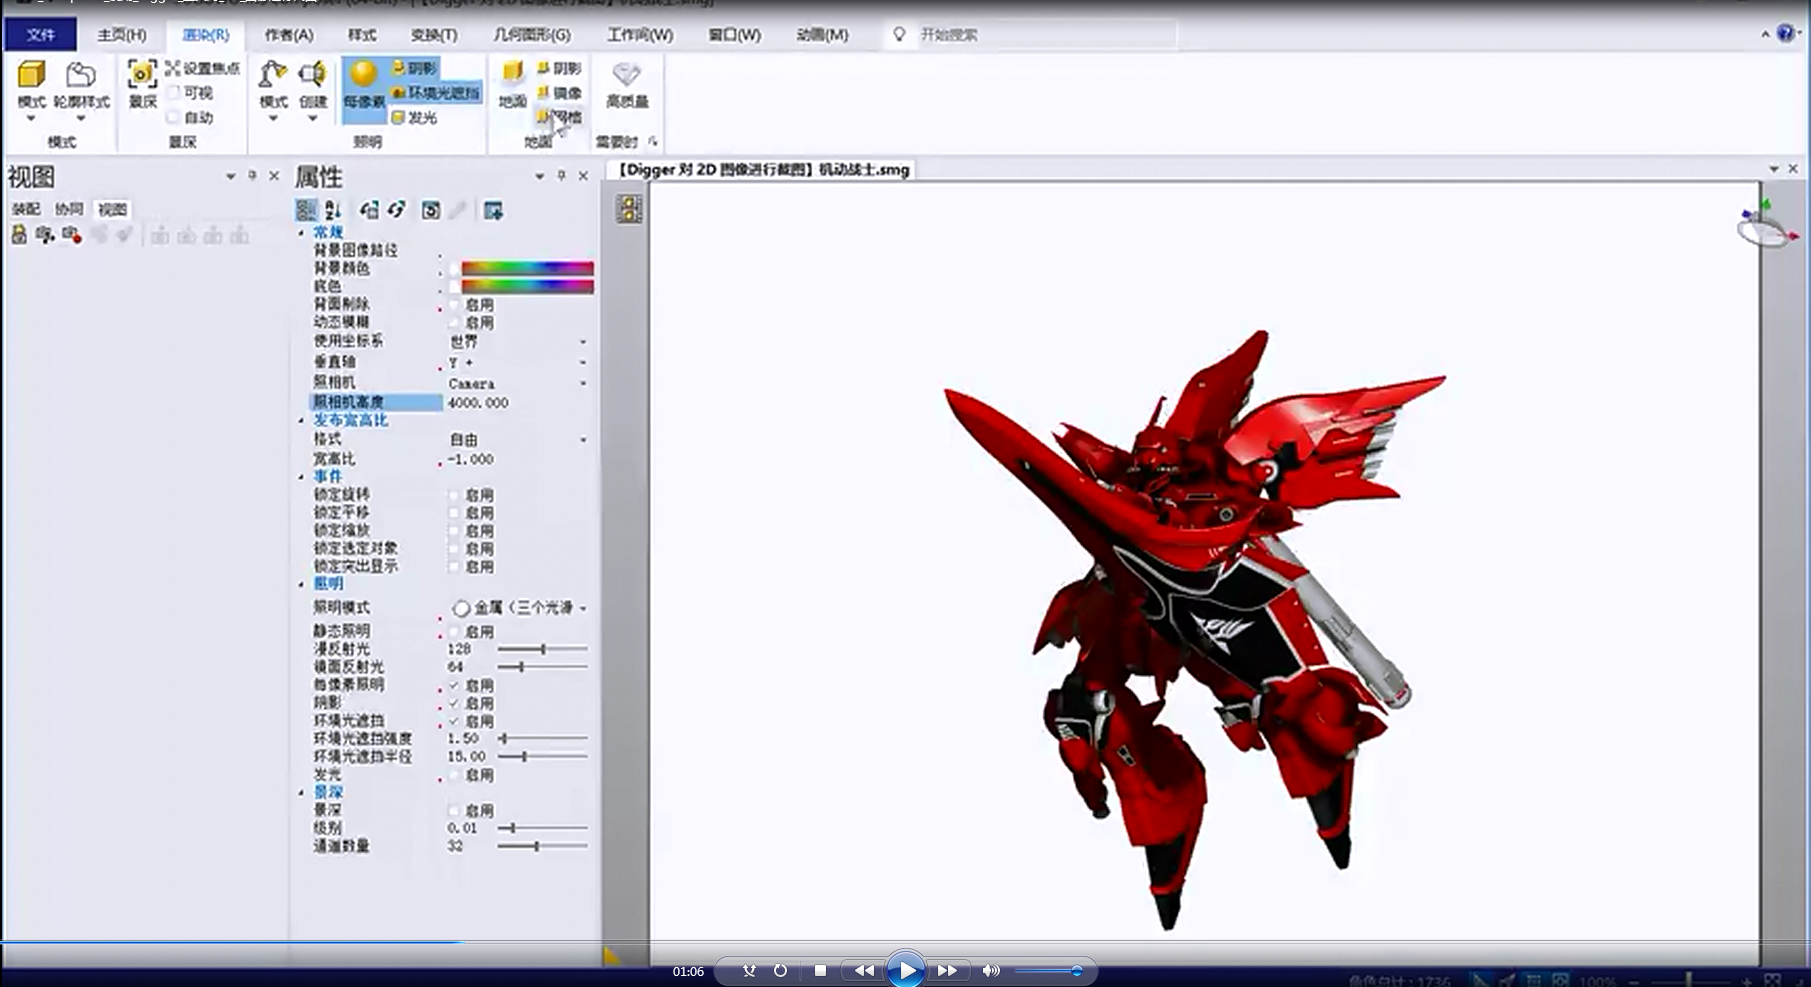Enable the 自动 checkbox in depth-of-field group
1811x987 pixels.
[x=173, y=117]
